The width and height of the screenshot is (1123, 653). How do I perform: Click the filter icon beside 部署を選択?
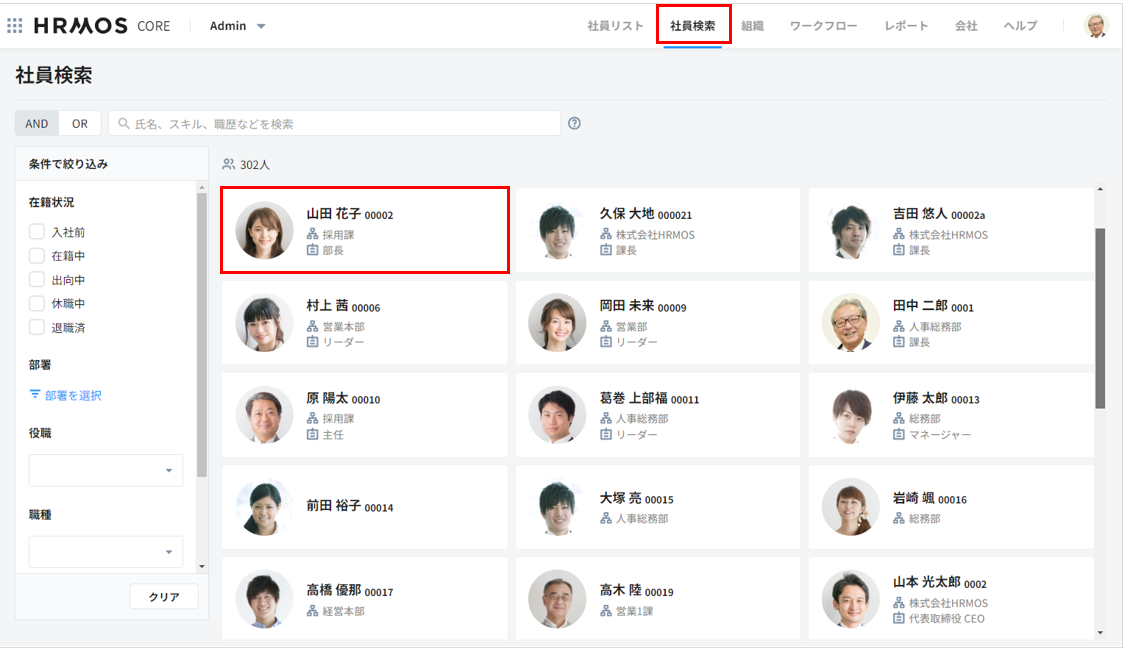[35, 395]
